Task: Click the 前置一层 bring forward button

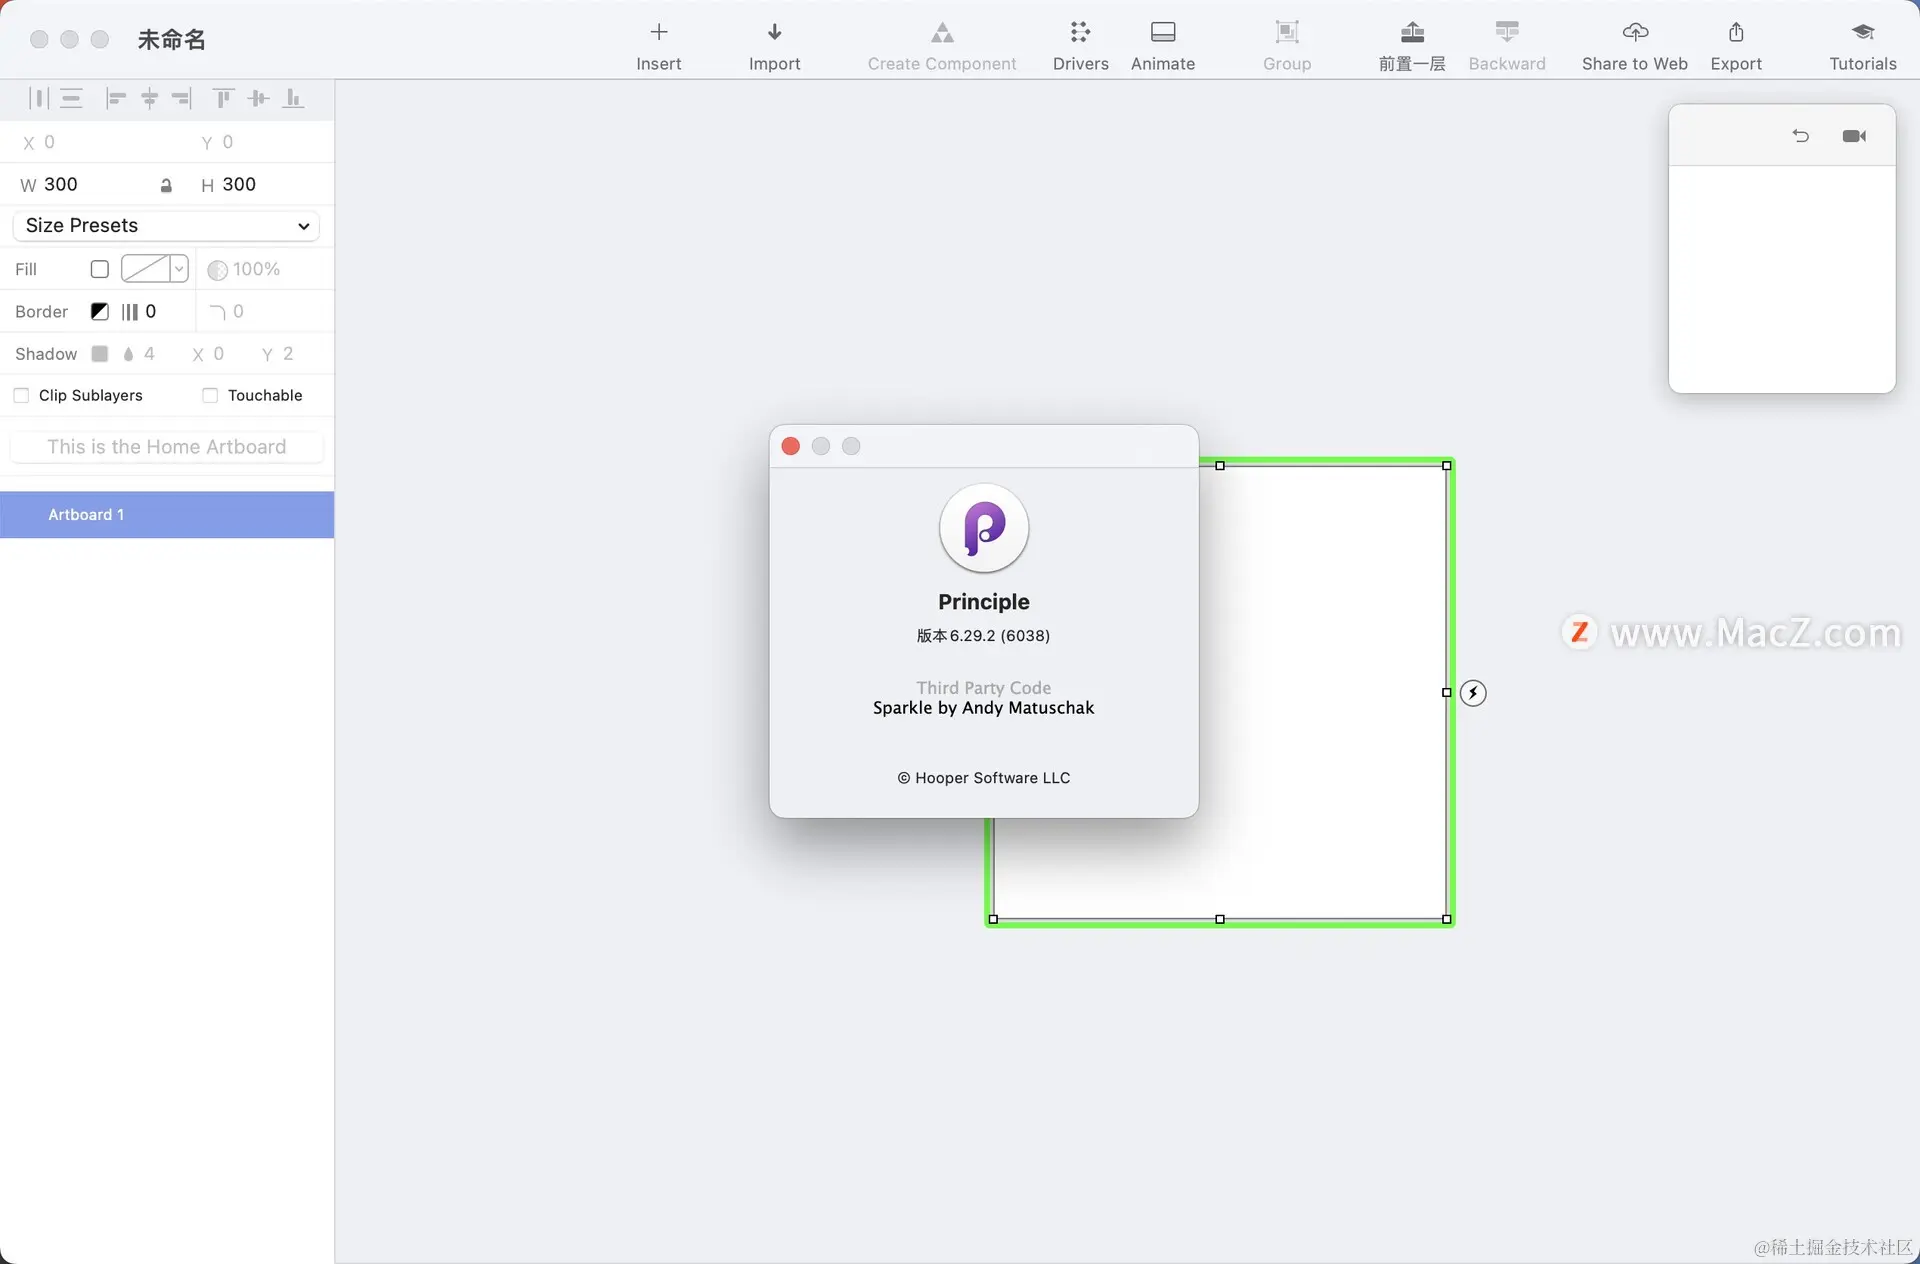Action: coord(1411,45)
